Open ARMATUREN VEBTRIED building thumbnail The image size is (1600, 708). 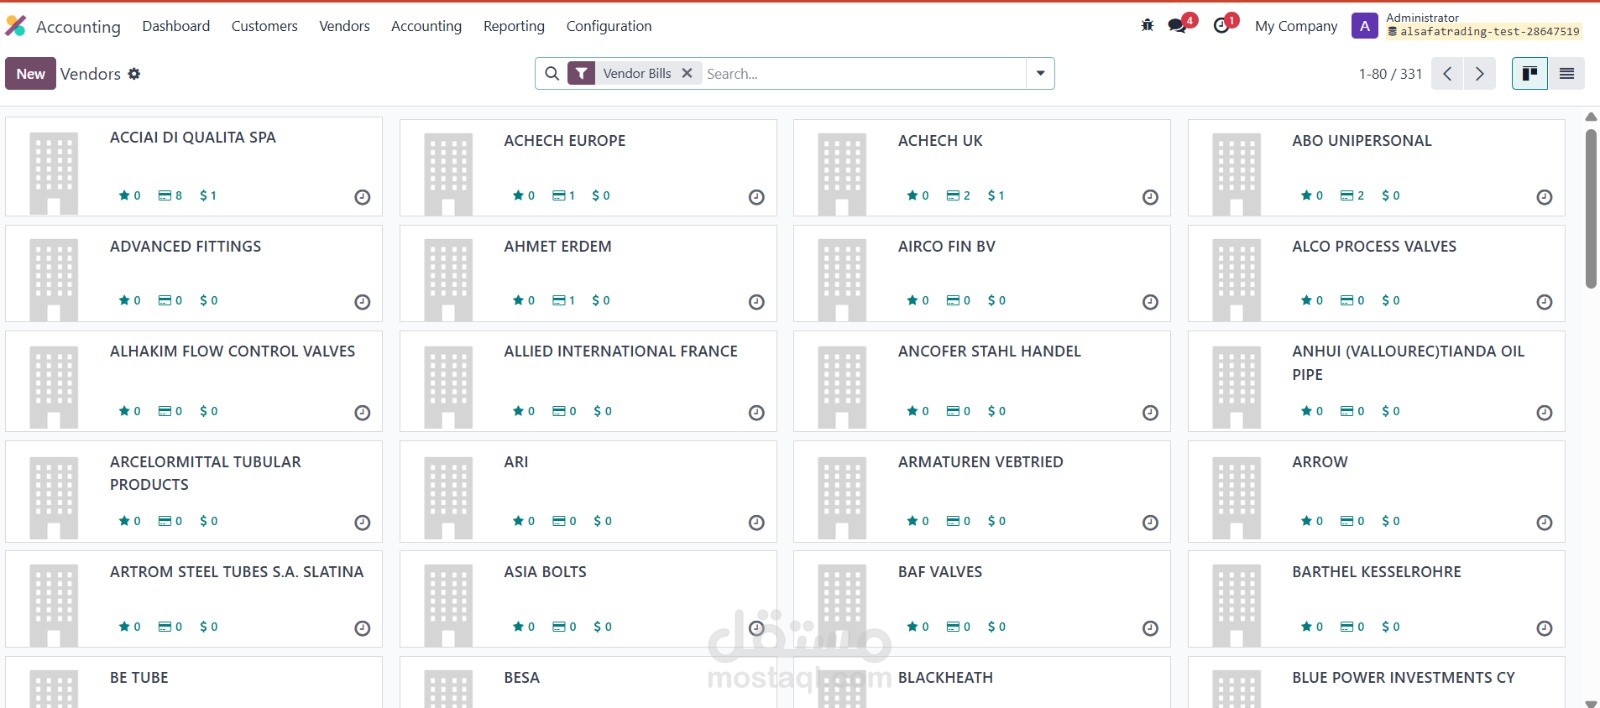point(842,497)
